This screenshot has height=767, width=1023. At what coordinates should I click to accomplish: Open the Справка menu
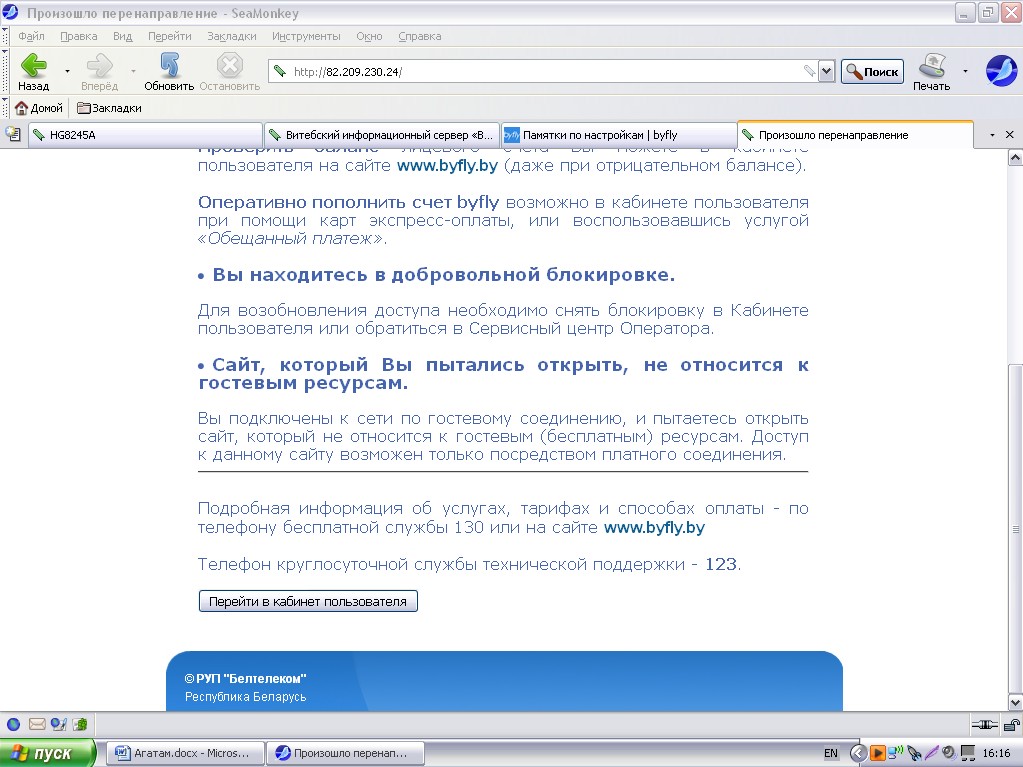tap(420, 36)
